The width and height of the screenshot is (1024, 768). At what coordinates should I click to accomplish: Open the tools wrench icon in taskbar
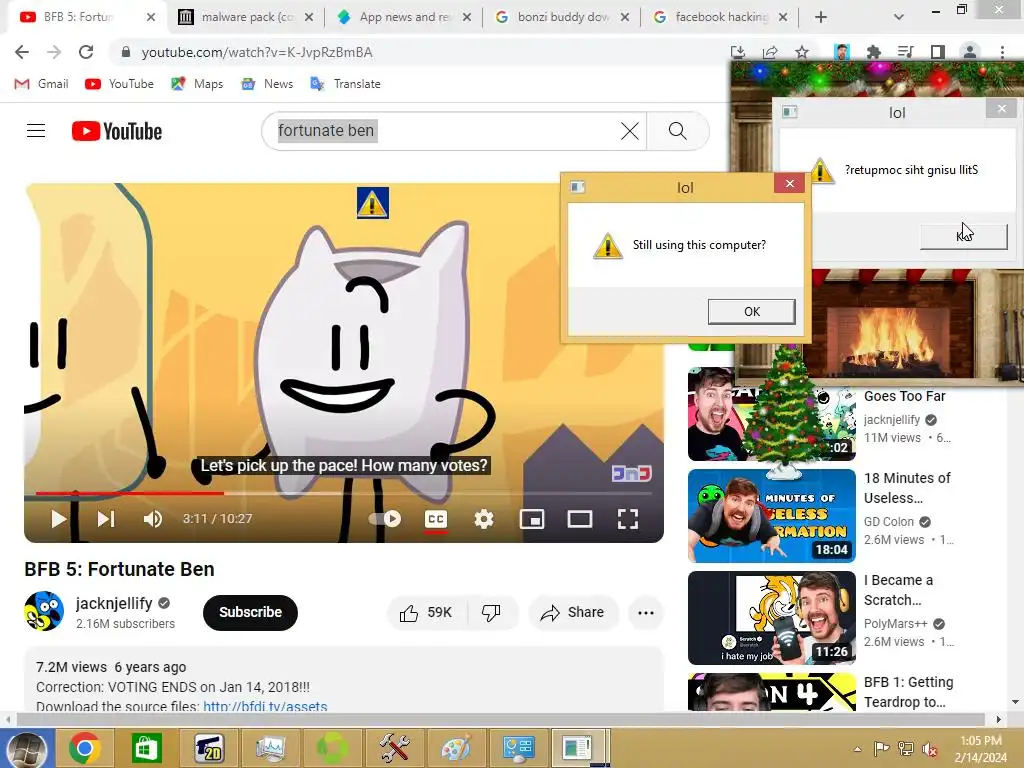(x=394, y=748)
